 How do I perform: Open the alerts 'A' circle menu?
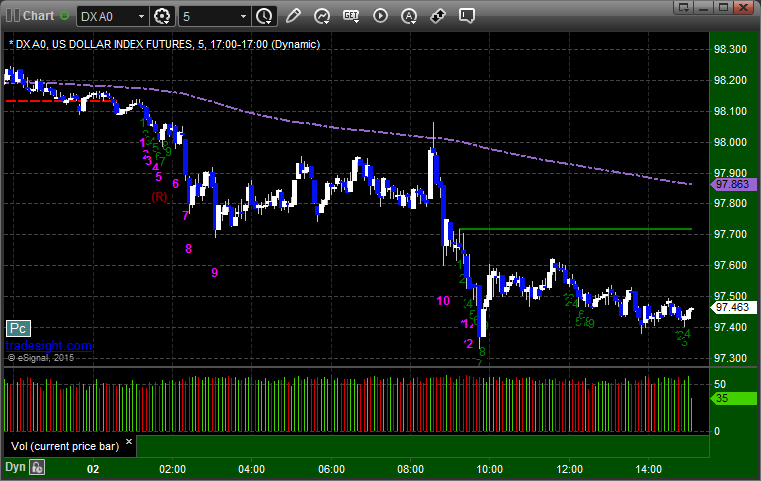coord(409,16)
